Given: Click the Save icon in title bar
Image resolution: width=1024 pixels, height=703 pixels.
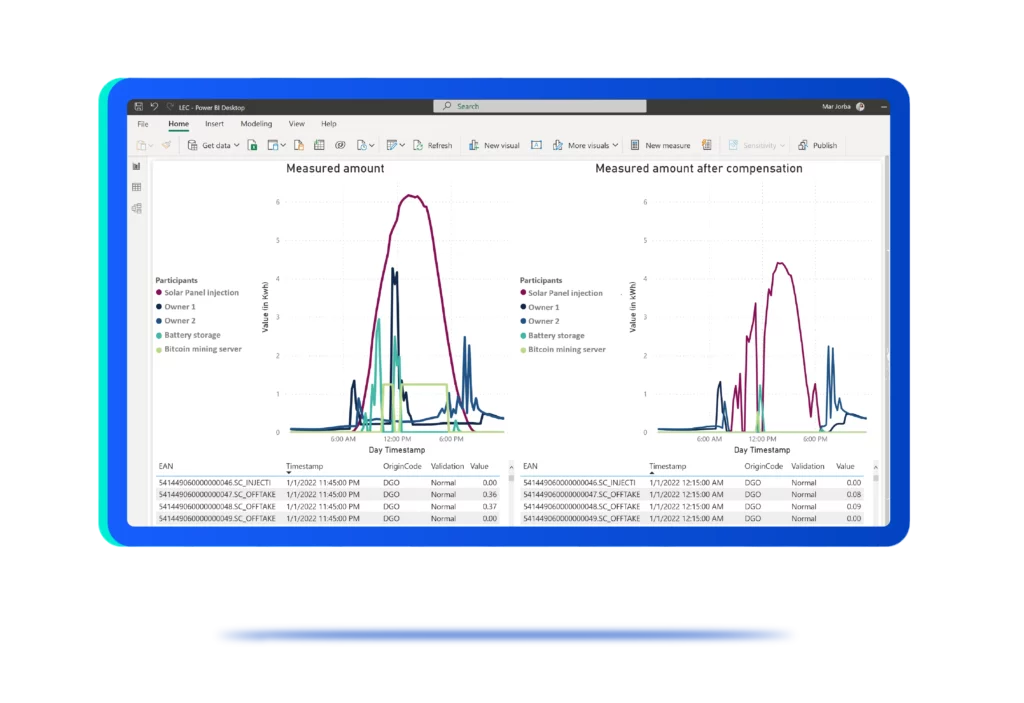Looking at the screenshot, I should click(138, 106).
